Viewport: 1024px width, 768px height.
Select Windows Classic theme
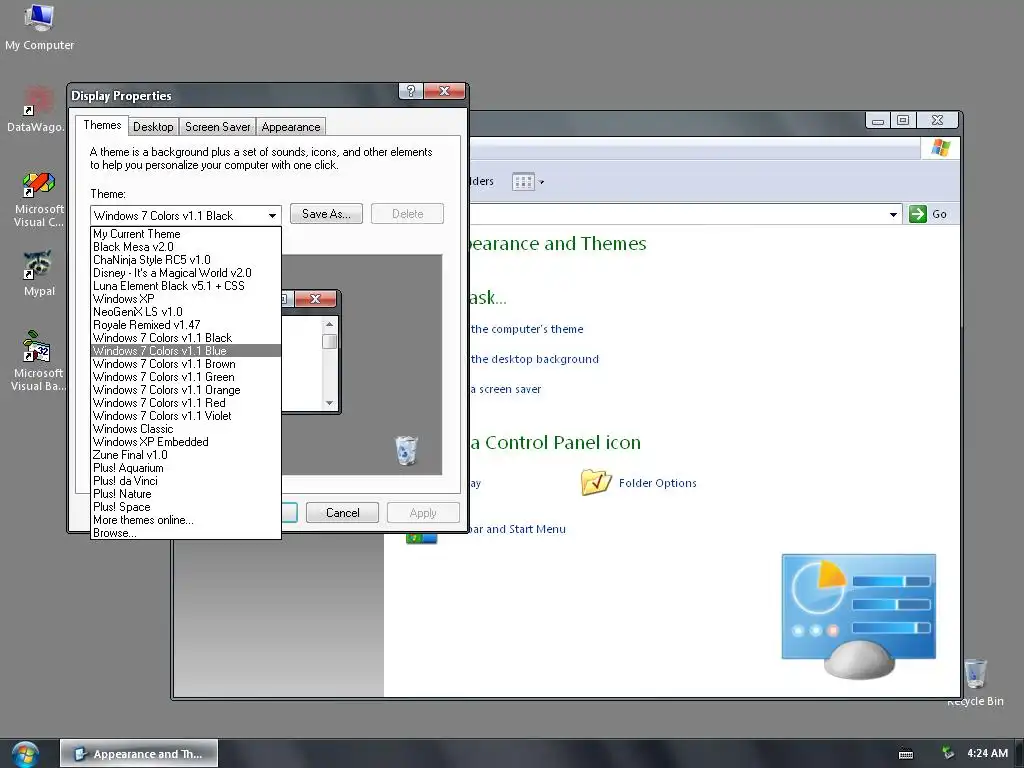click(x=186, y=429)
